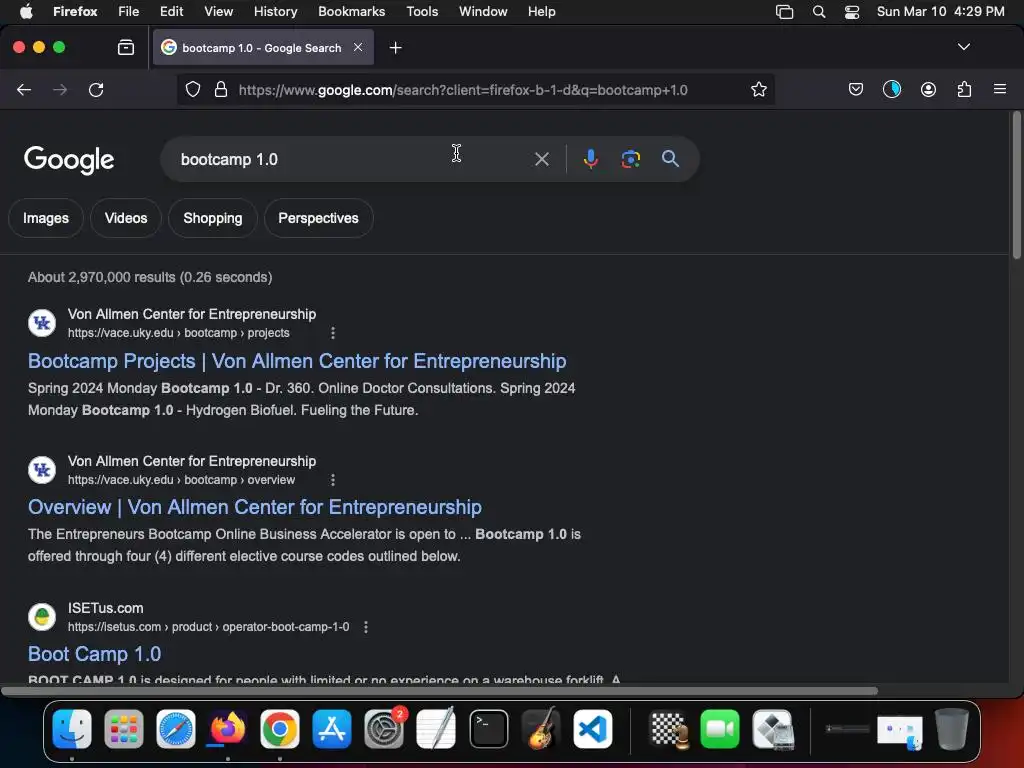This screenshot has width=1024, height=768.
Task: Bookmark this page with the star
Action: (758, 89)
